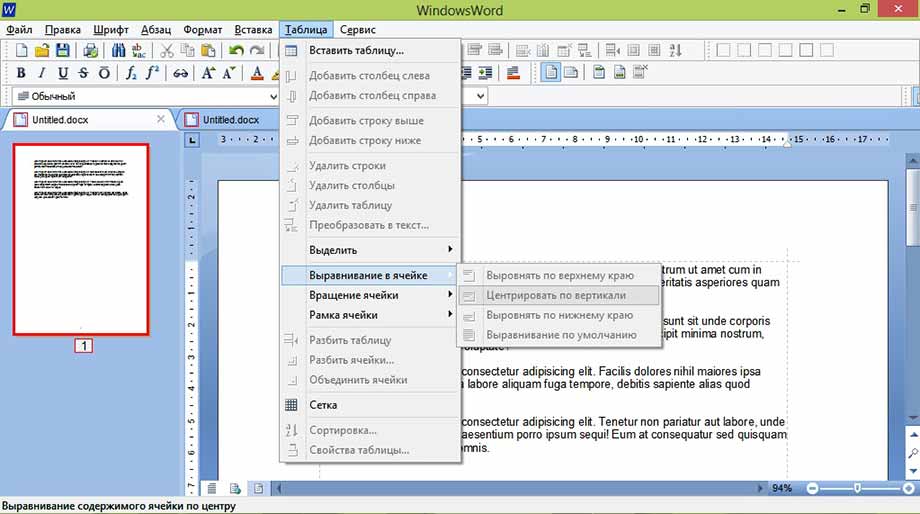Open the Абзац menu
920x514 pixels.
click(x=155, y=29)
